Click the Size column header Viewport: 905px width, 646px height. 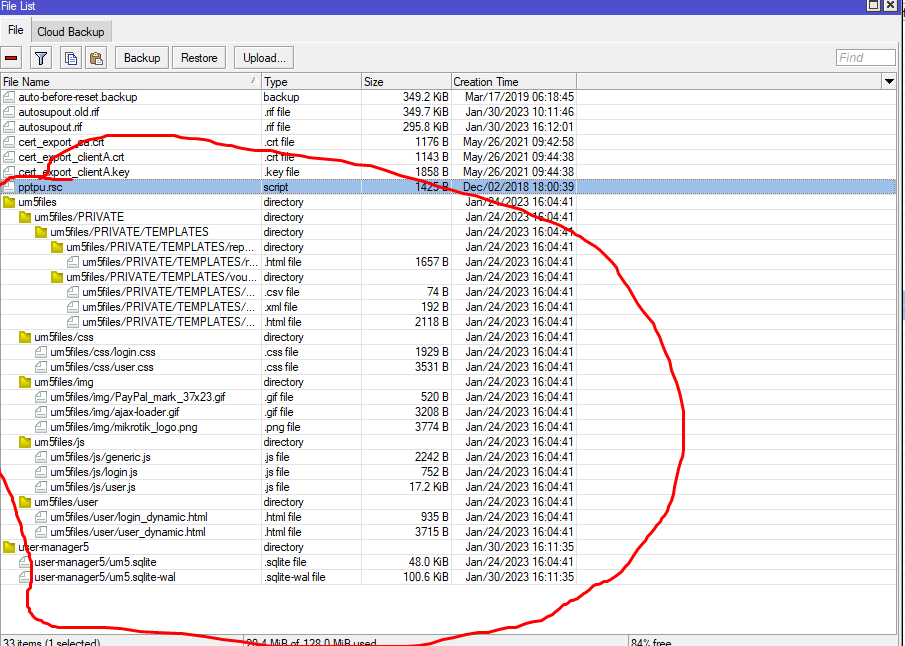coord(405,81)
